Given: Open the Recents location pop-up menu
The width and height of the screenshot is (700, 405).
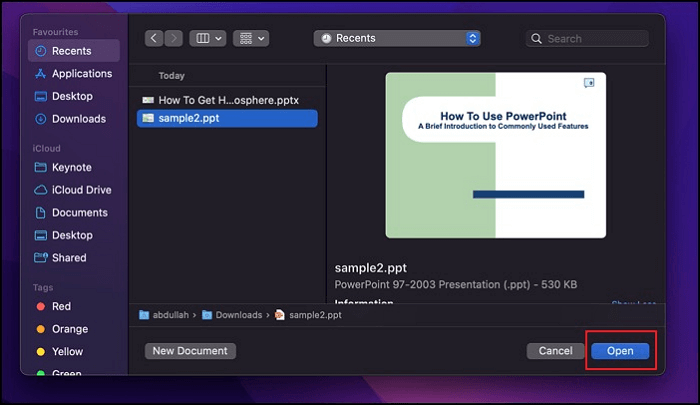Looking at the screenshot, I should [x=397, y=38].
